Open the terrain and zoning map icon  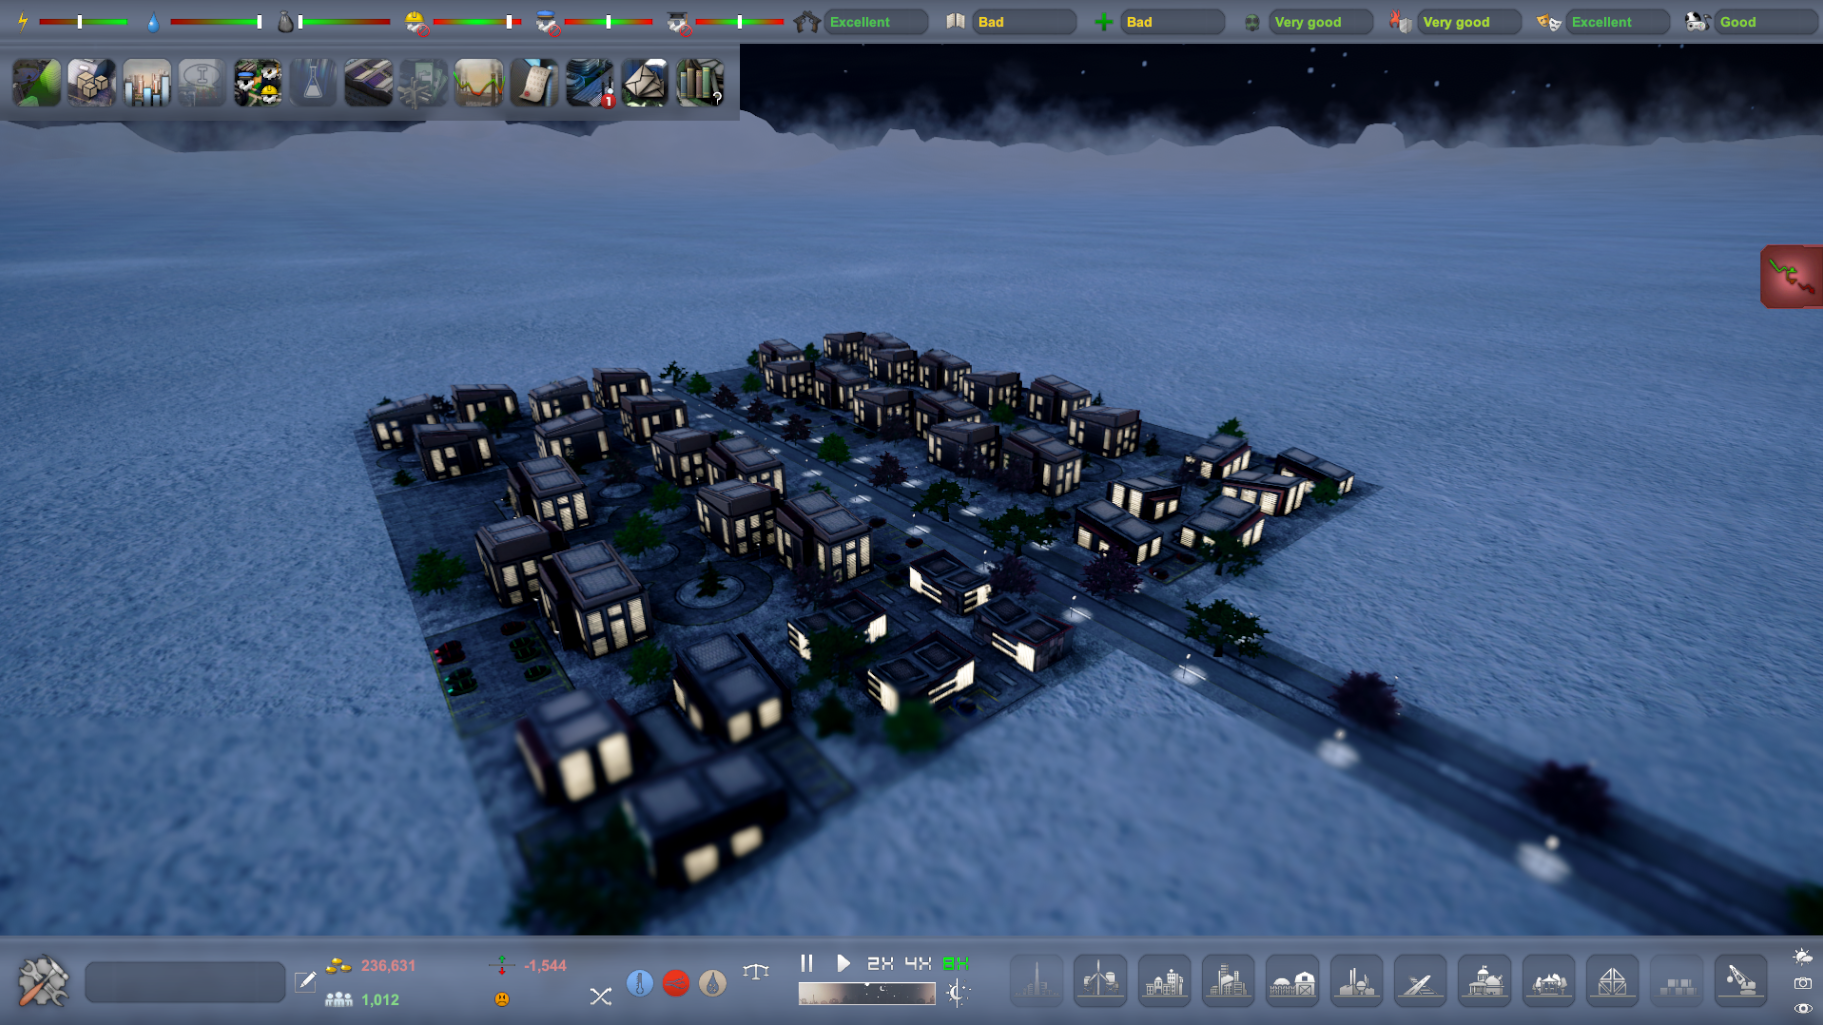pyautogui.click(x=36, y=82)
